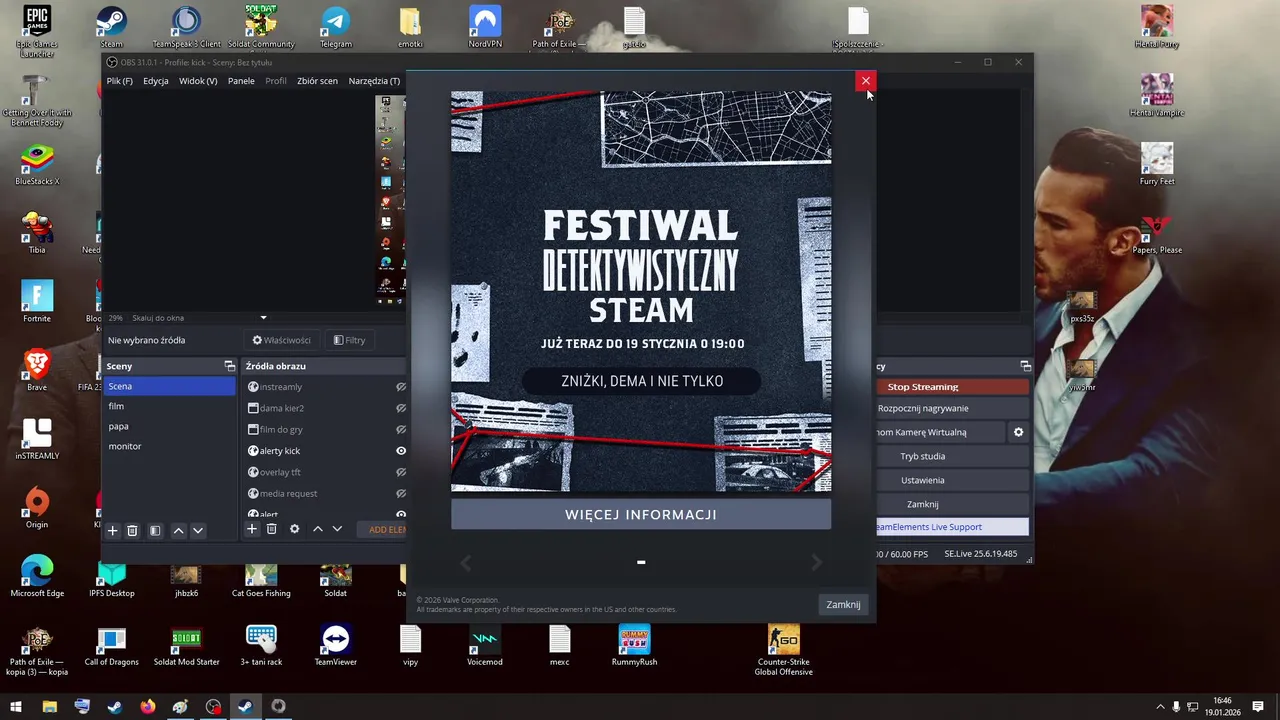Image resolution: width=1280 pixels, height=720 pixels.
Task: Open Edycja menu in OBS
Action: [x=155, y=81]
